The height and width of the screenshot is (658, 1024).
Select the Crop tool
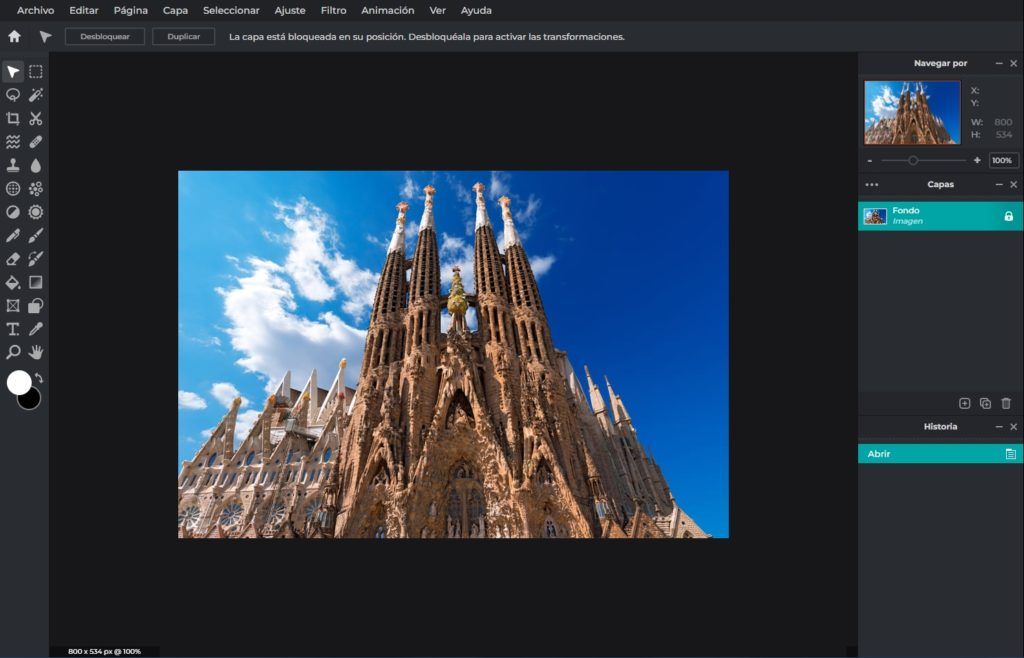pos(13,118)
